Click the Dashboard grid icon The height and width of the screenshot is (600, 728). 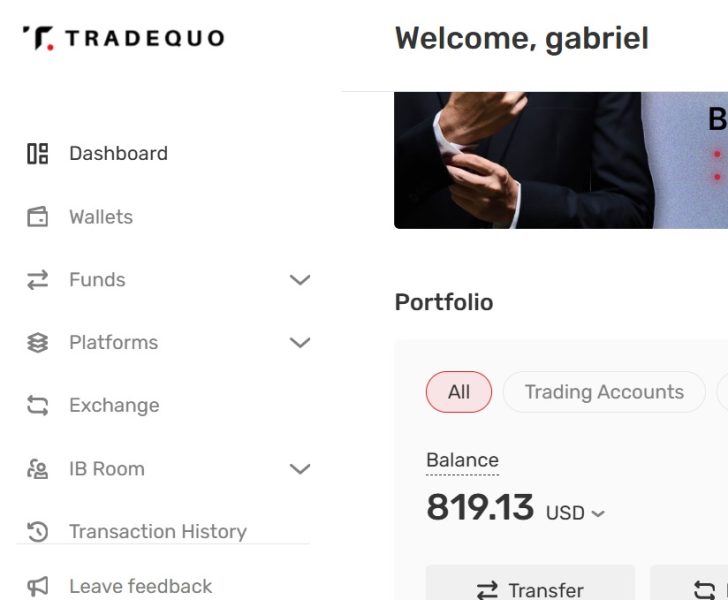click(x=38, y=153)
